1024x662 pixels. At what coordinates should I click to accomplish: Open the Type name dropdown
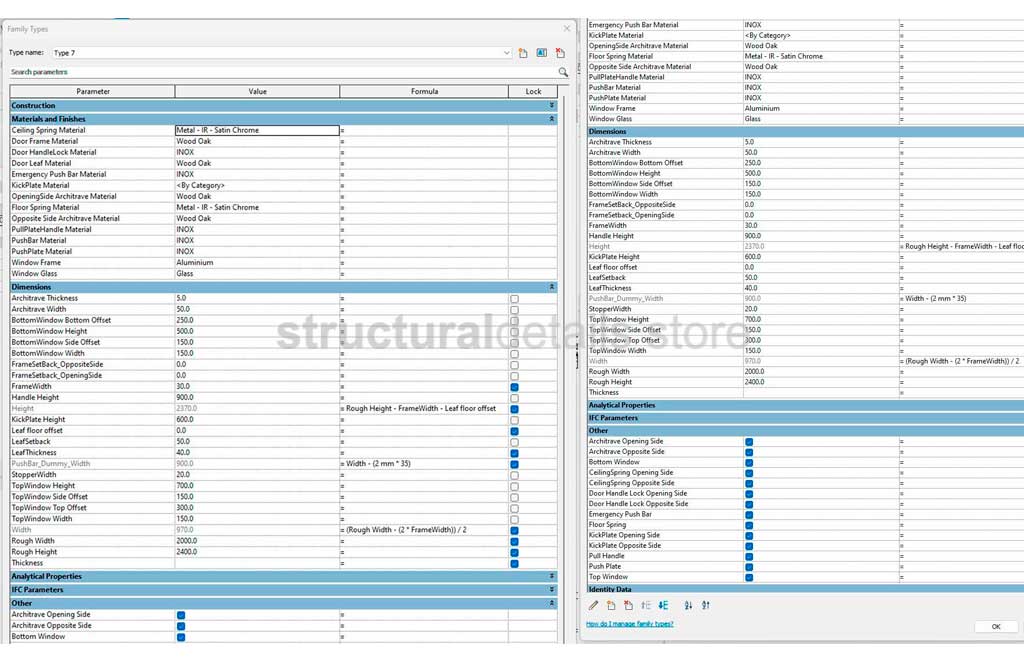506,52
